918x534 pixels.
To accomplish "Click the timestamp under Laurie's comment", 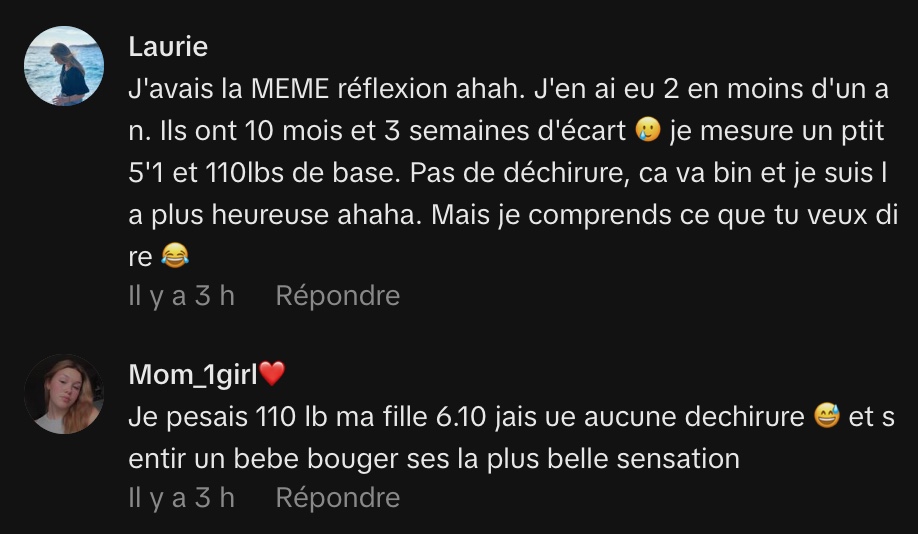I will (181, 296).
